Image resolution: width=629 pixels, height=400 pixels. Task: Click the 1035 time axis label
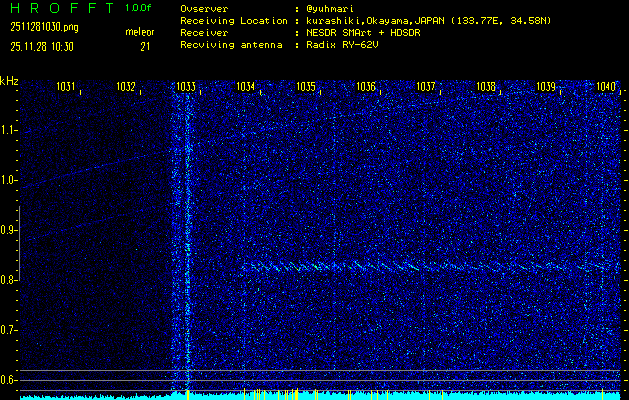coord(306,86)
